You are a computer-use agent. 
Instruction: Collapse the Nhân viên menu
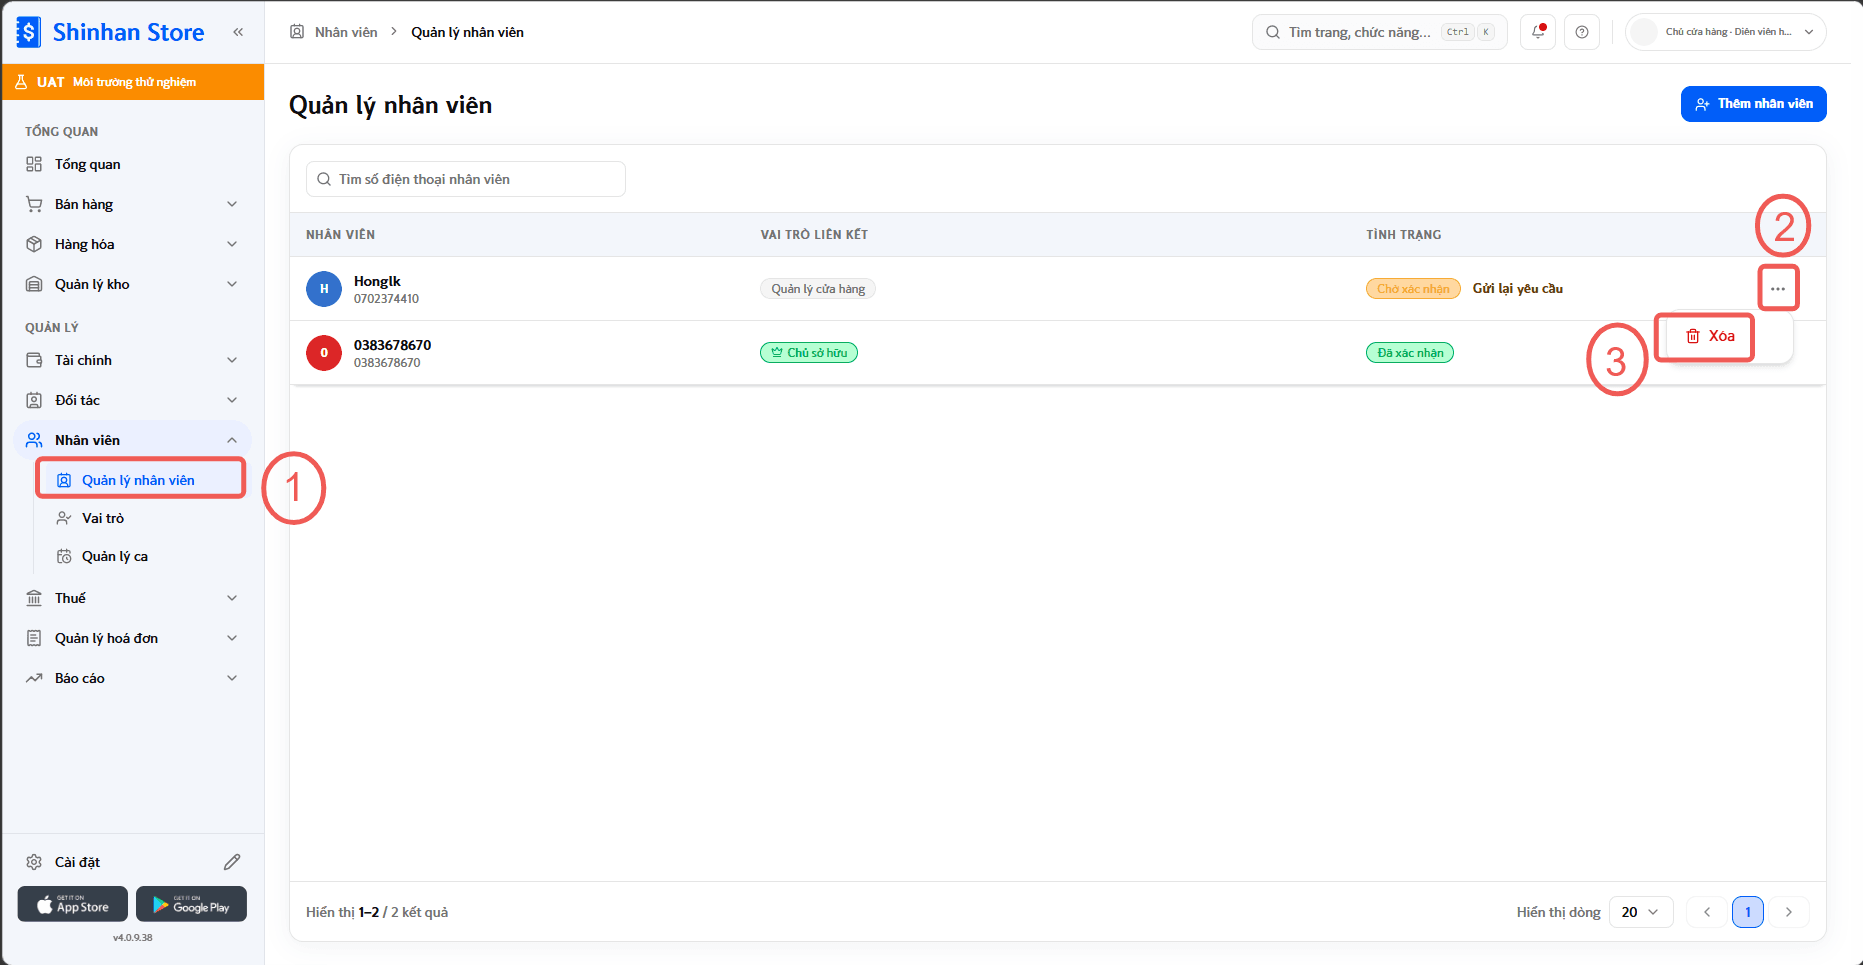coord(132,440)
